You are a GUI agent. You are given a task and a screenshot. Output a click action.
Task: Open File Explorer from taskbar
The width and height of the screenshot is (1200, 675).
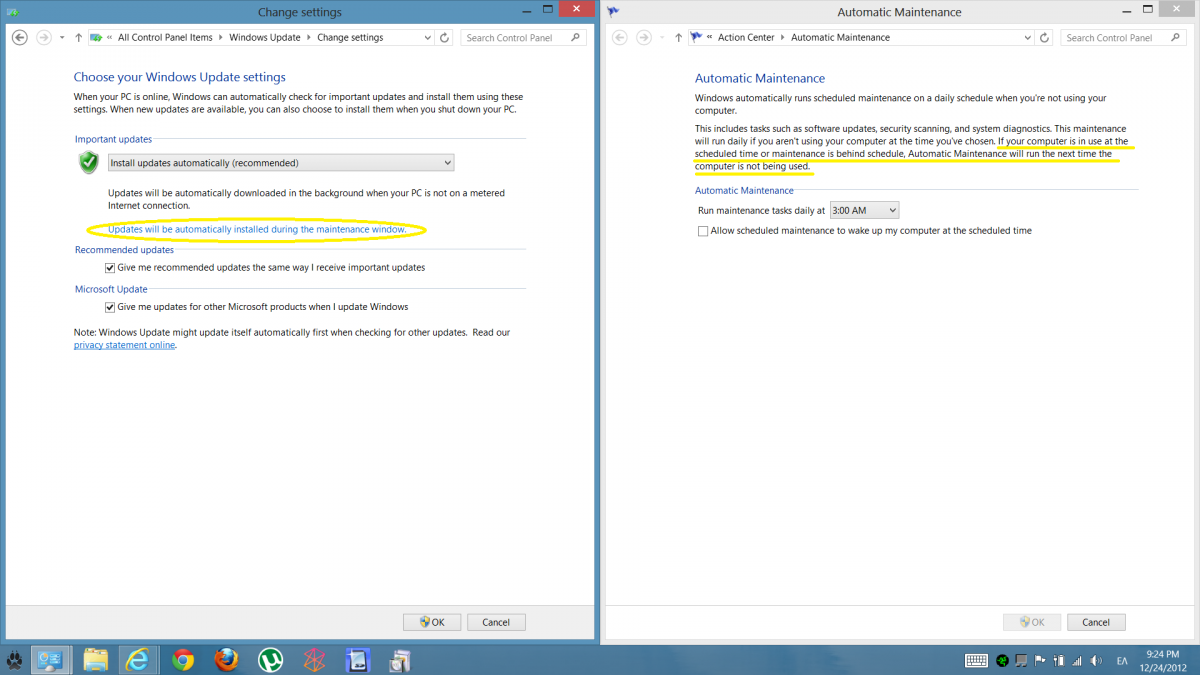pos(96,660)
